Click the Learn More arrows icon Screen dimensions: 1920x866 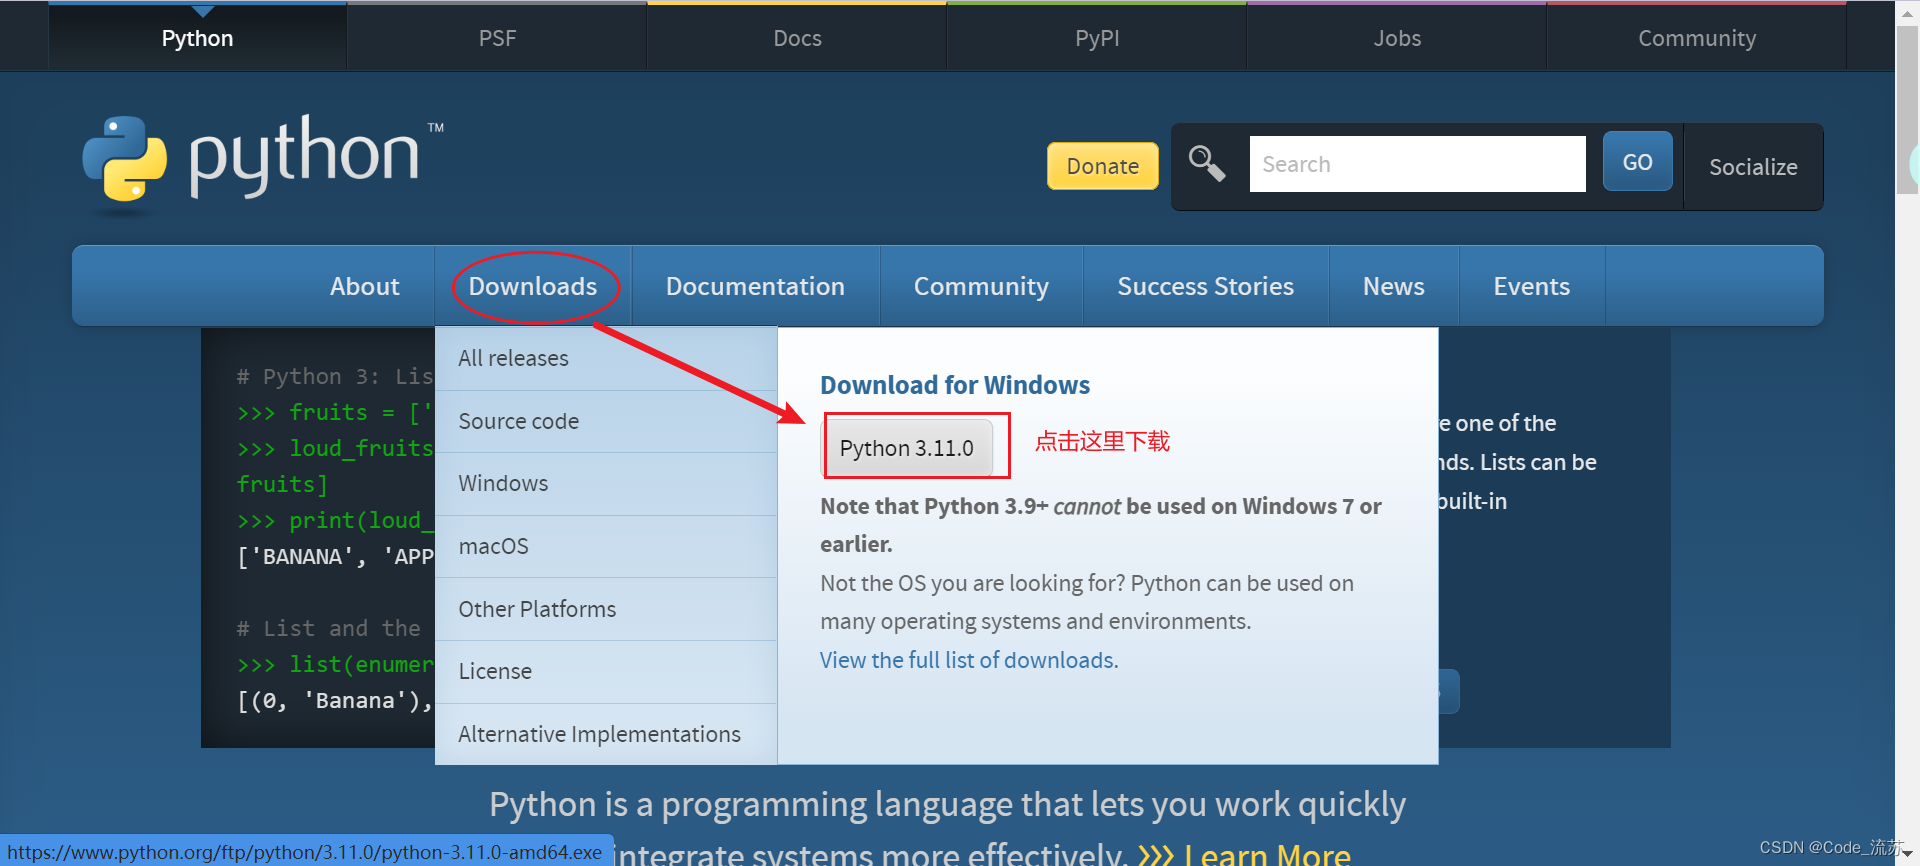click(x=1156, y=855)
